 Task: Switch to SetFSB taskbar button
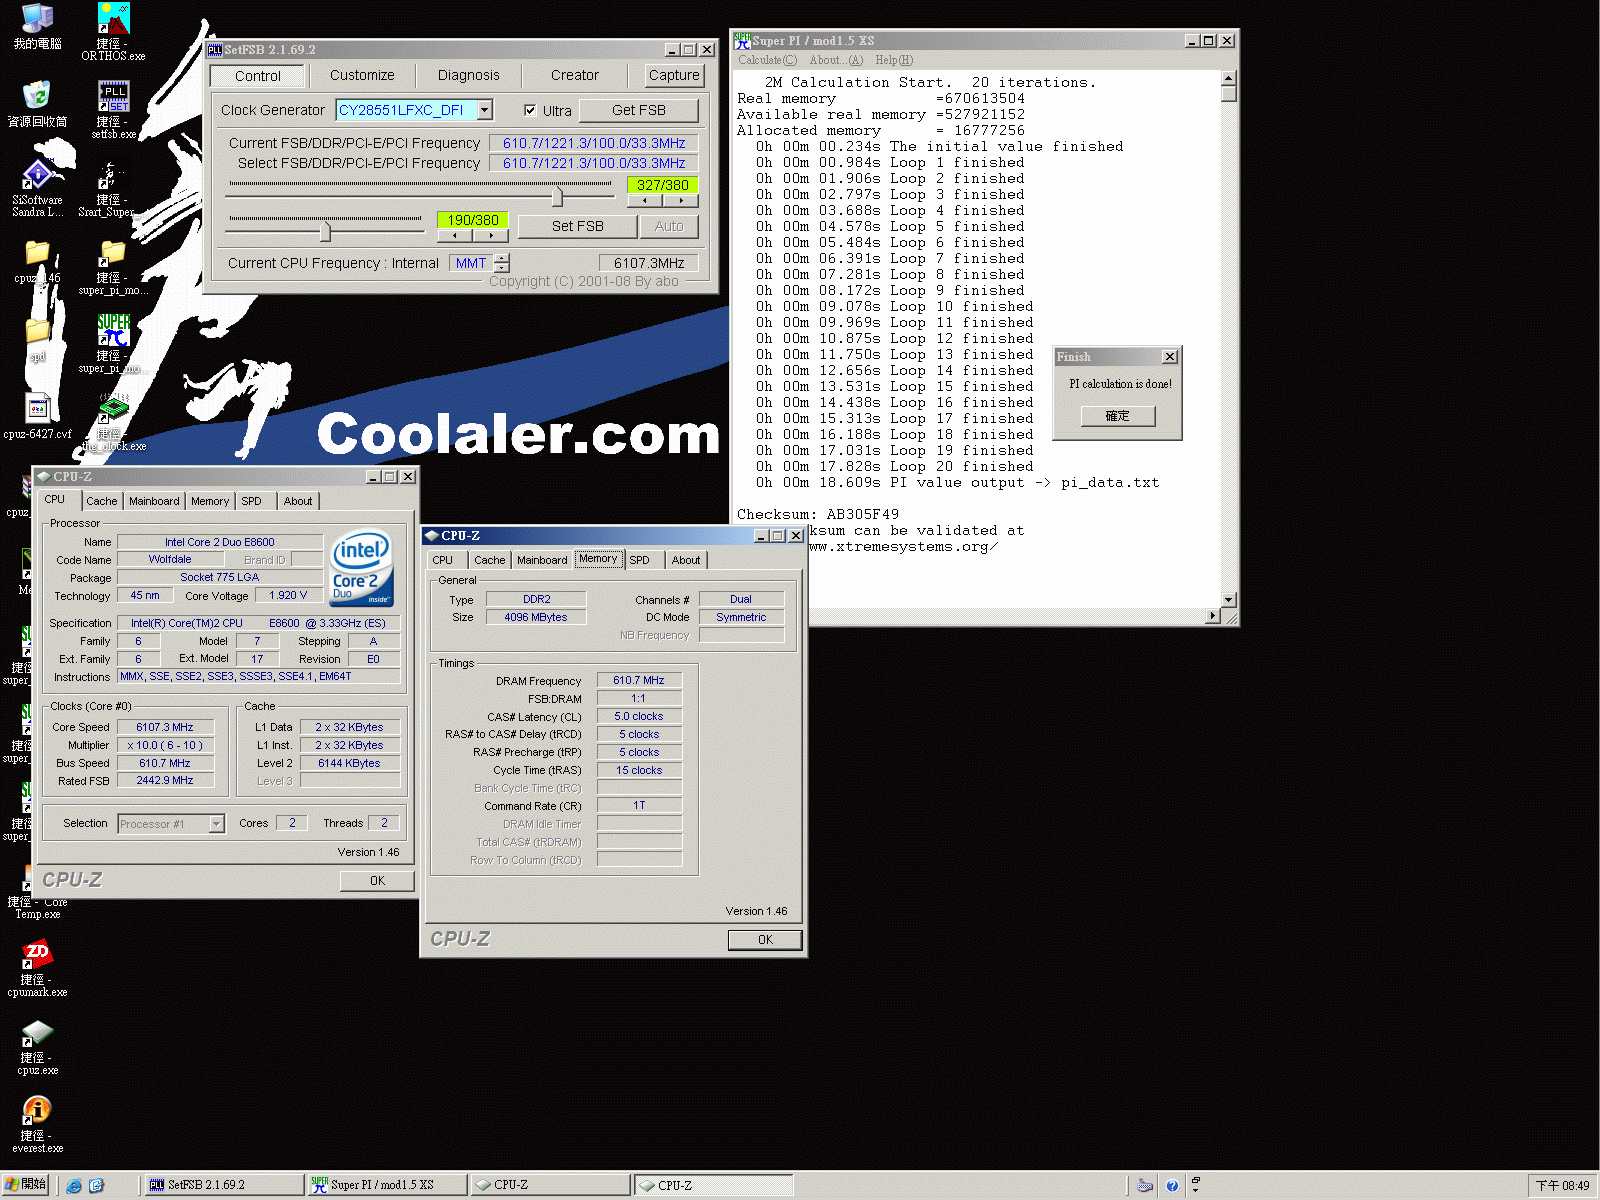click(x=224, y=1185)
